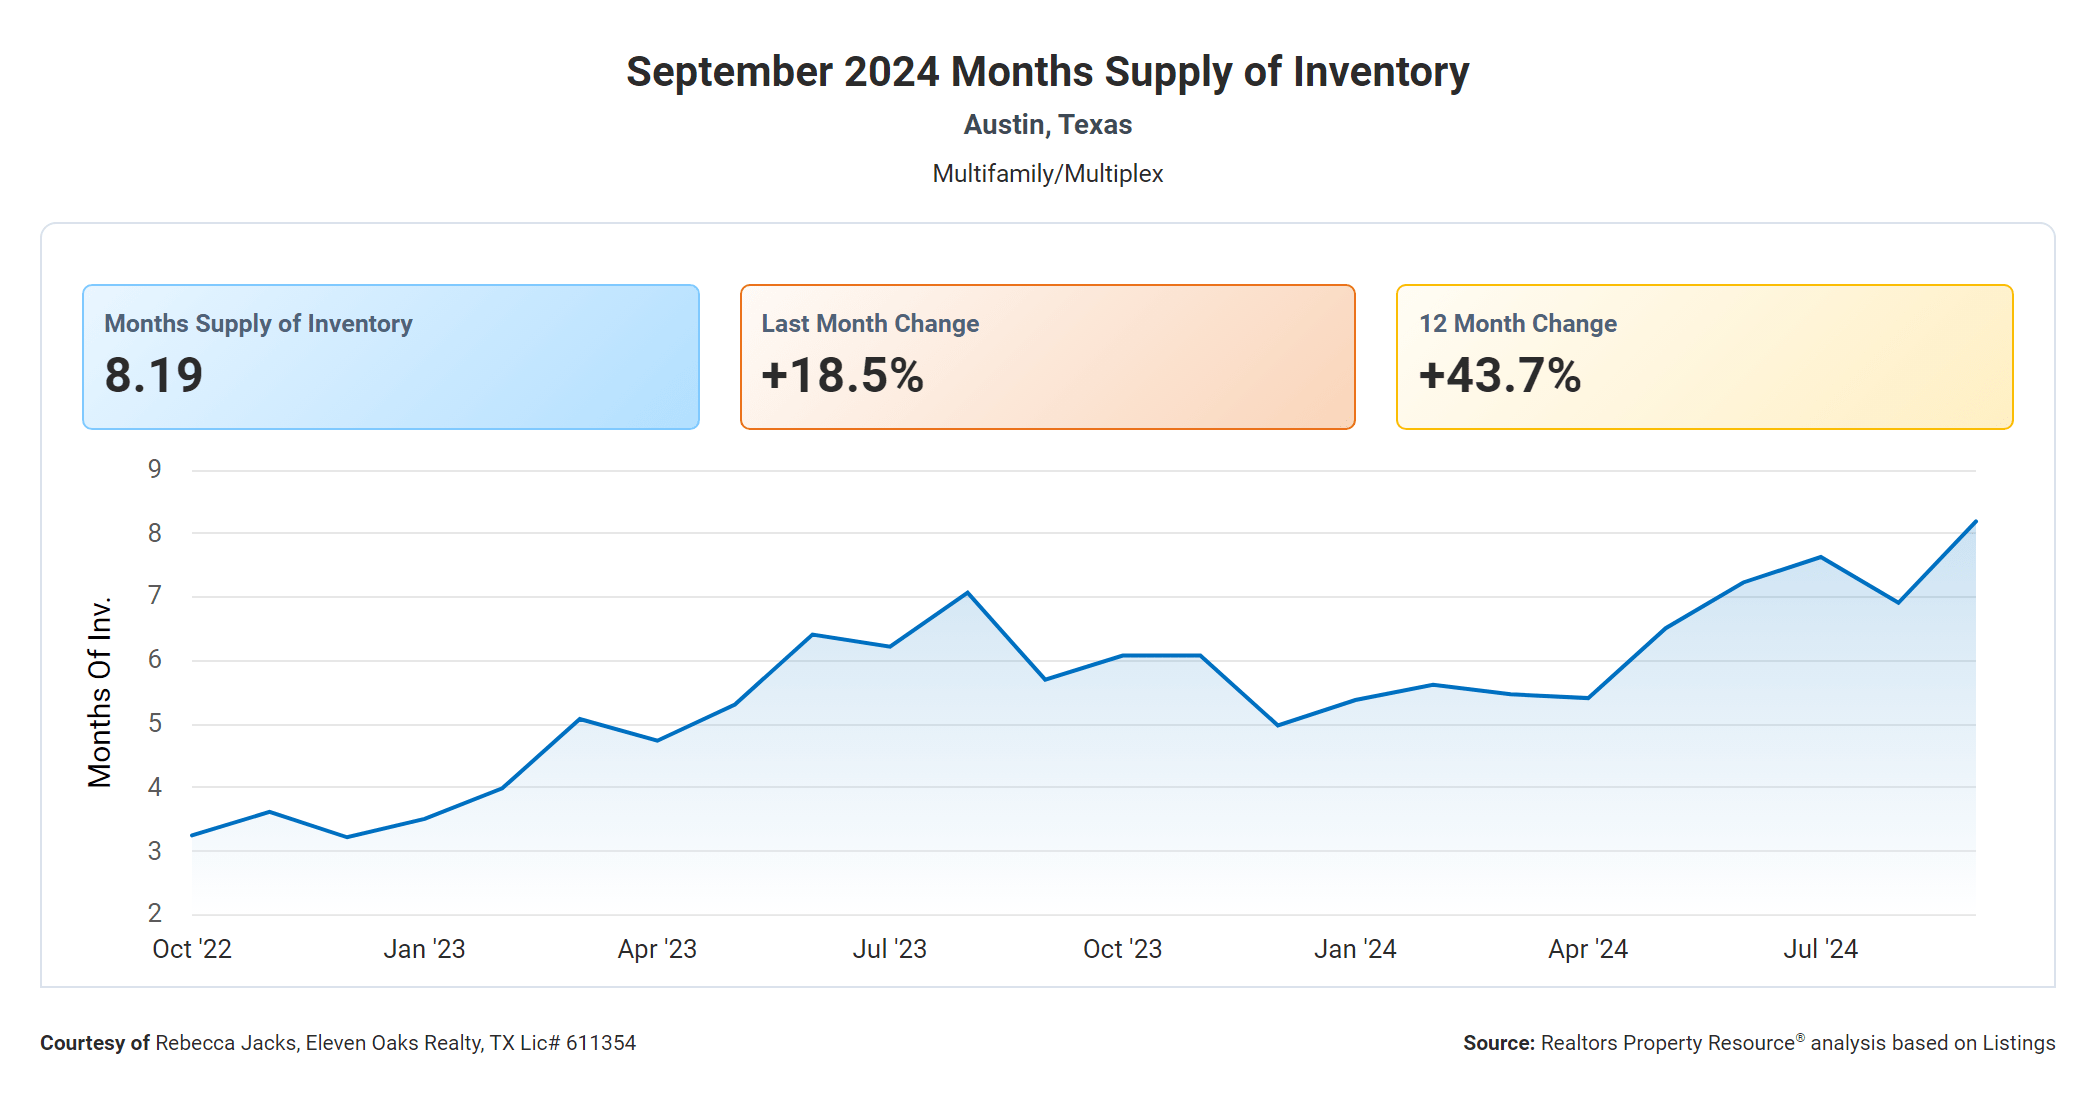The image size is (2096, 1100).
Task: Click the chart title September 2024 heading
Action: tap(1047, 72)
